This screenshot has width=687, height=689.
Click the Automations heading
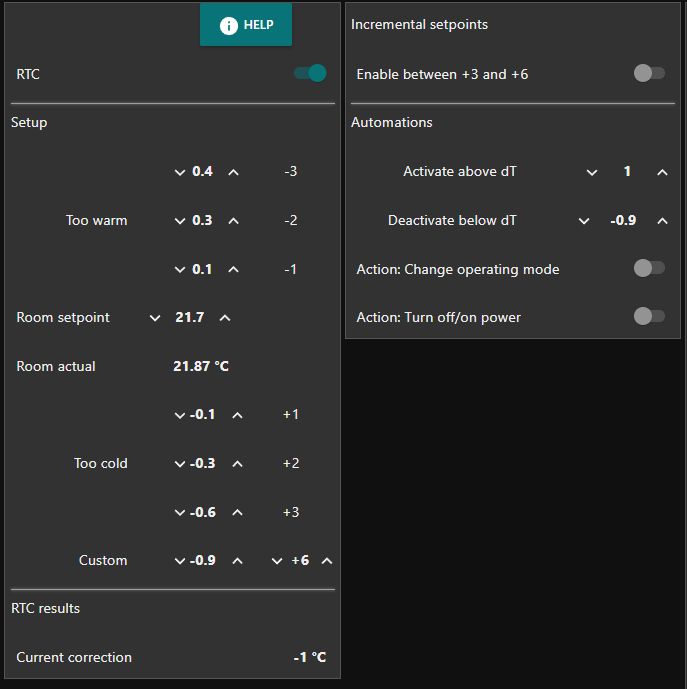(392, 122)
